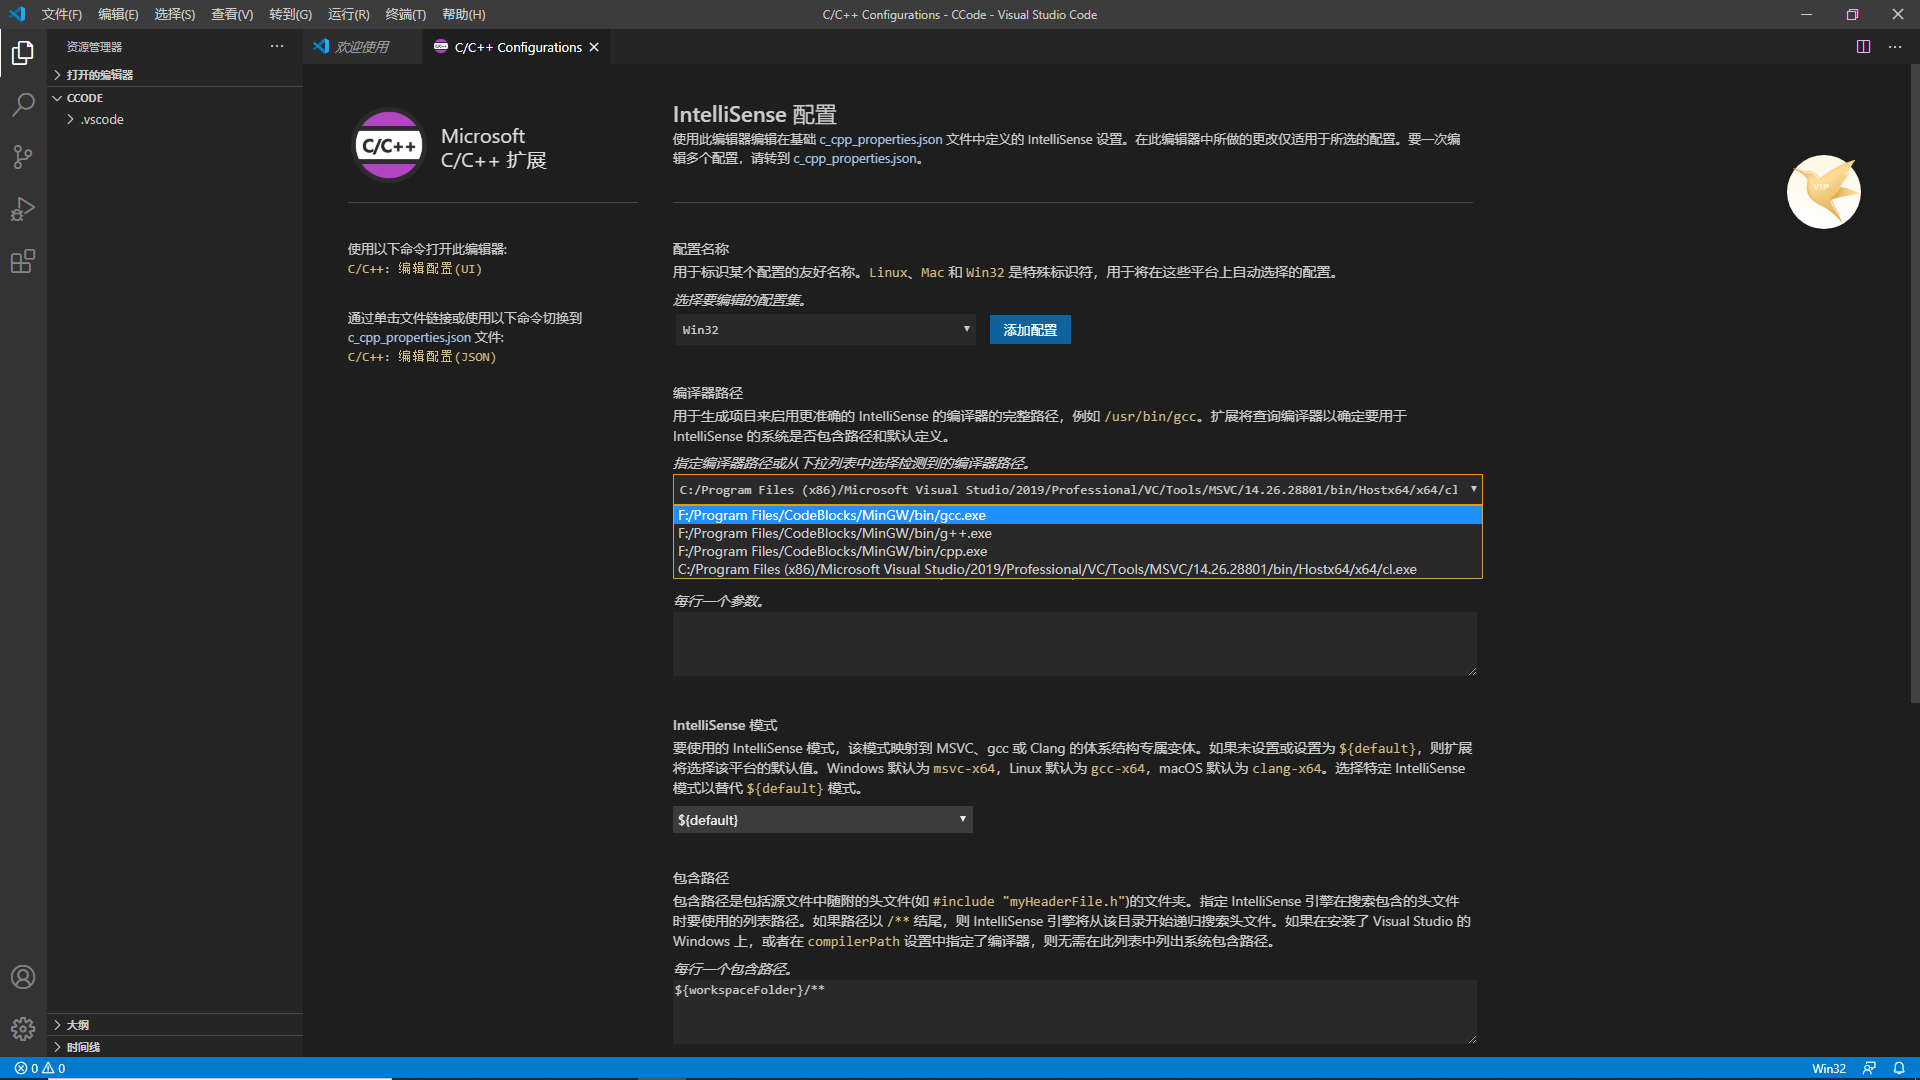Select the C/C++ Configurations tab
Screen dimensions: 1920x1080
pyautogui.click(x=516, y=47)
